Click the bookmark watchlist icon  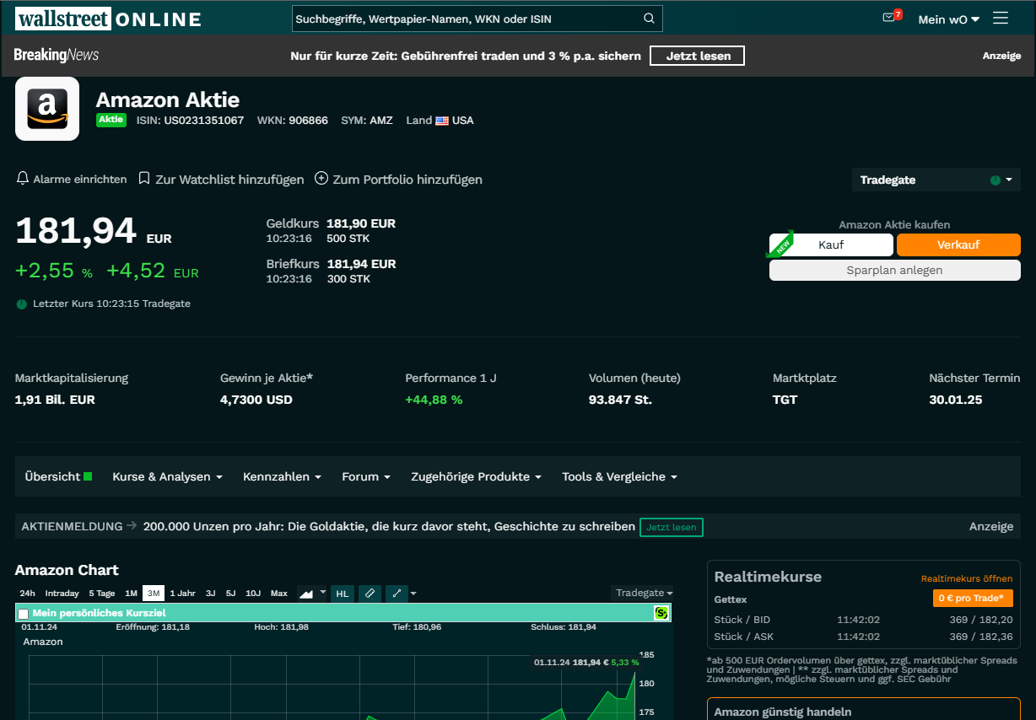tap(144, 178)
